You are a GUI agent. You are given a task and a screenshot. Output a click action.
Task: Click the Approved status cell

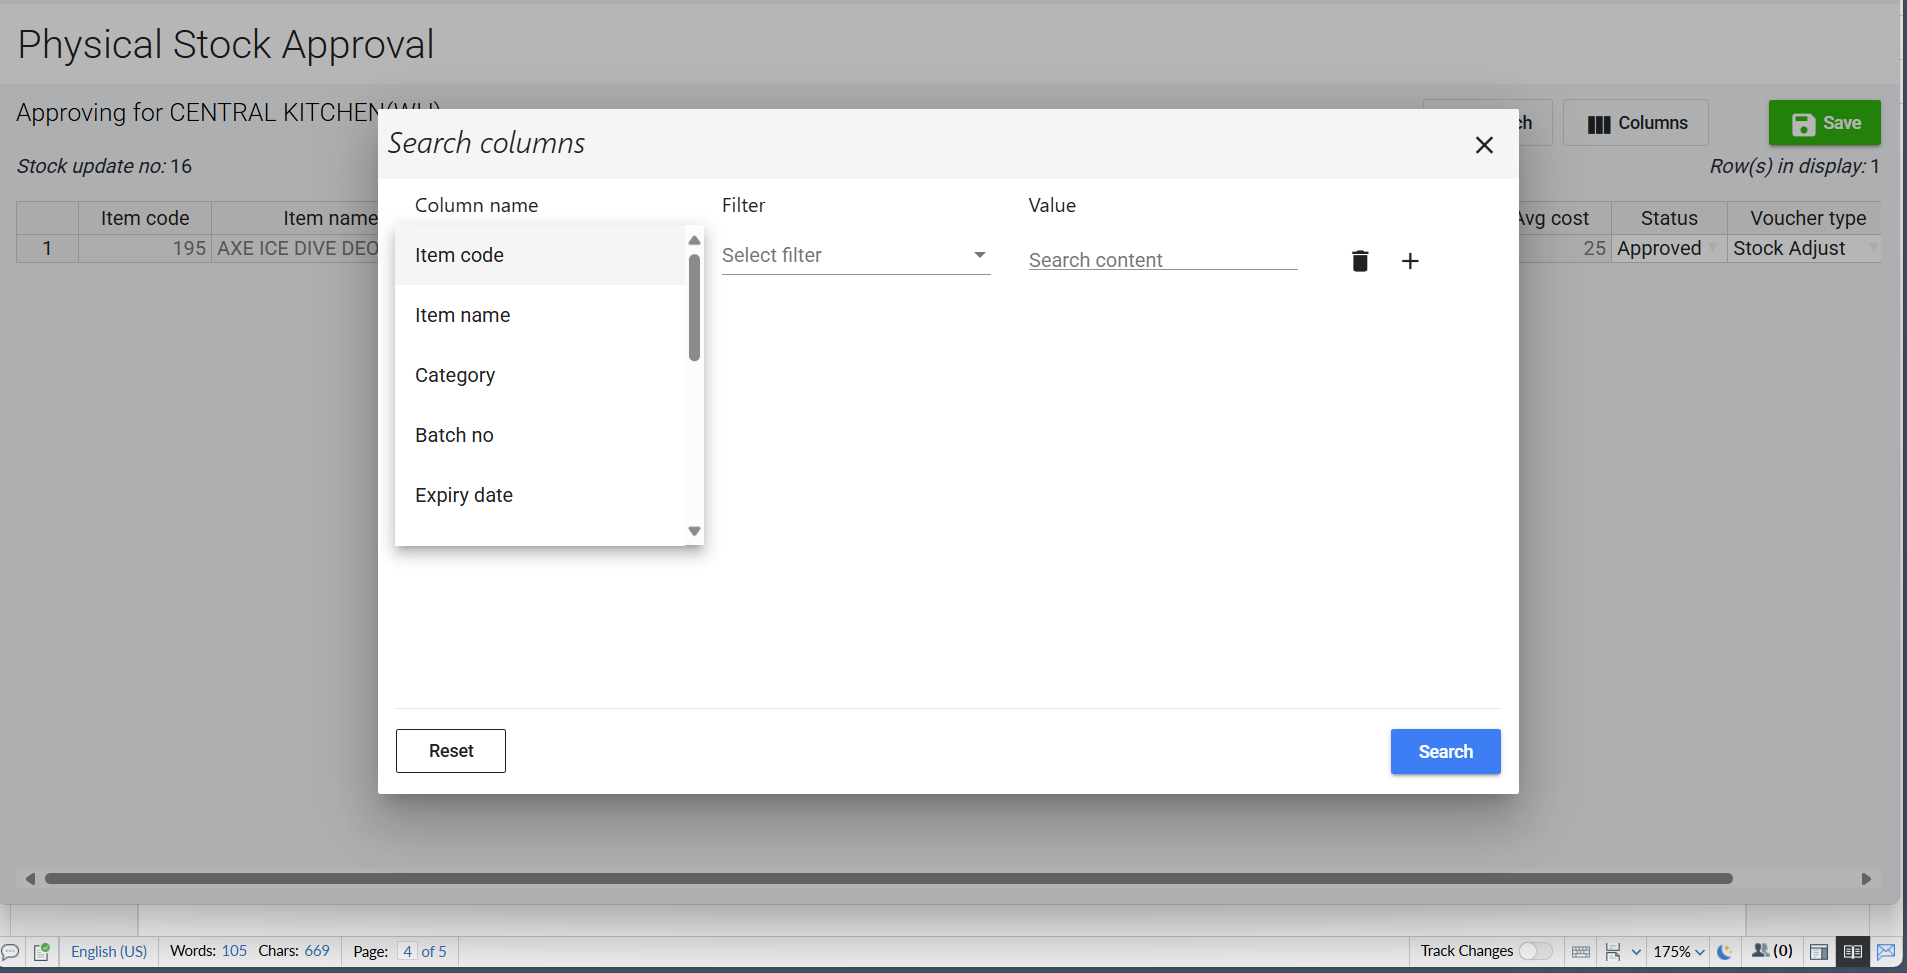1669,248
